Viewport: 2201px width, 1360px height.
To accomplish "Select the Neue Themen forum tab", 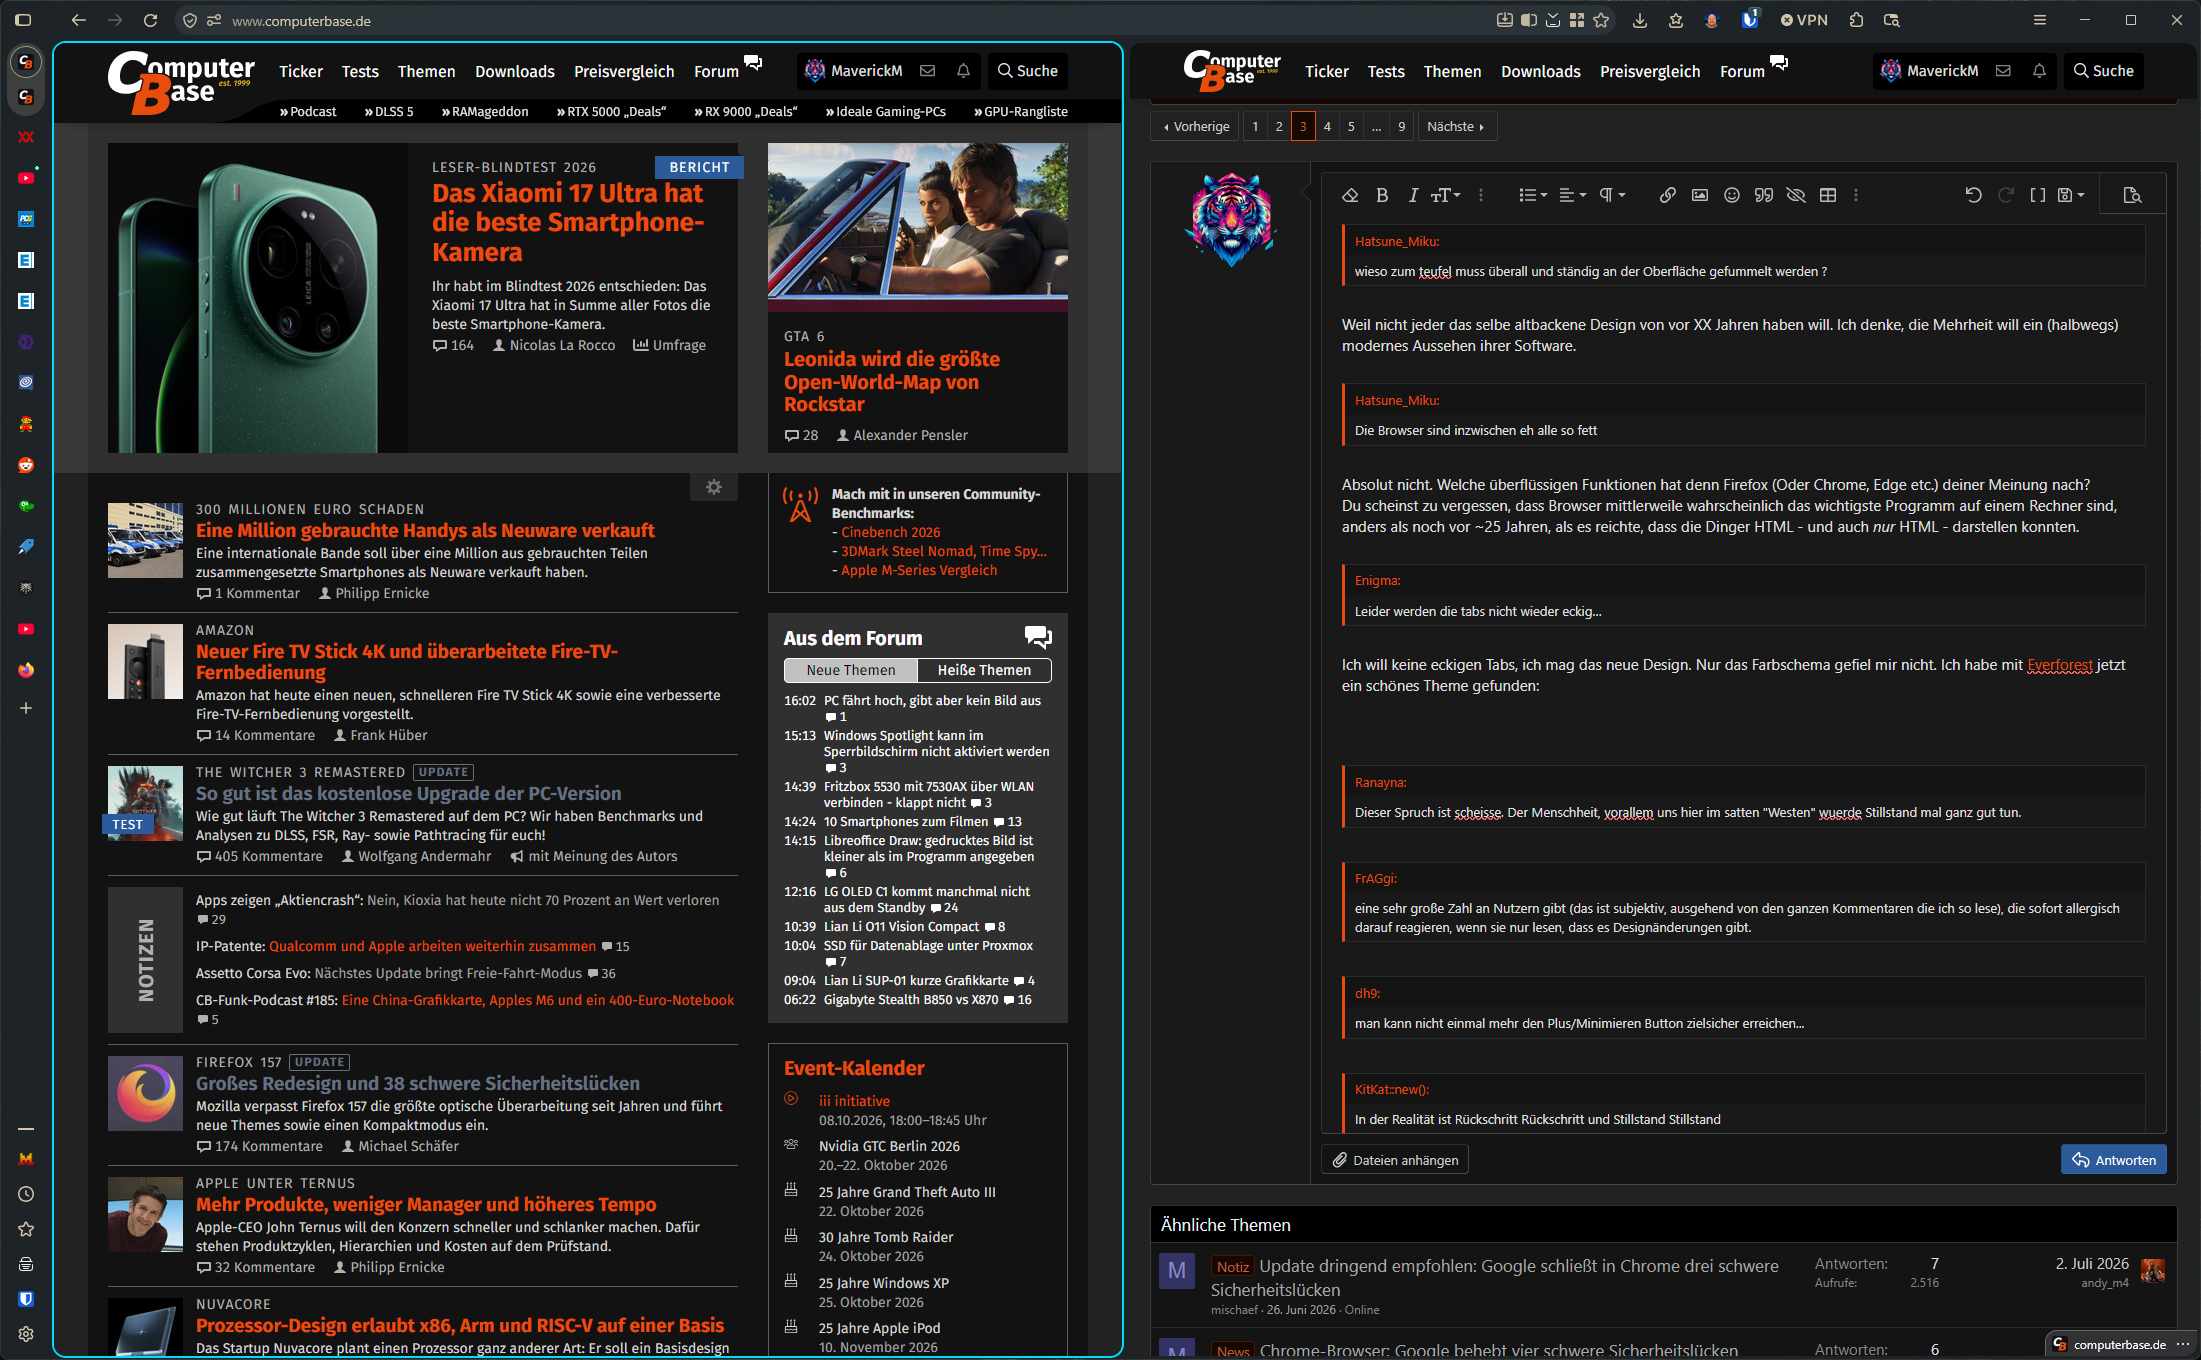I will (x=851, y=670).
